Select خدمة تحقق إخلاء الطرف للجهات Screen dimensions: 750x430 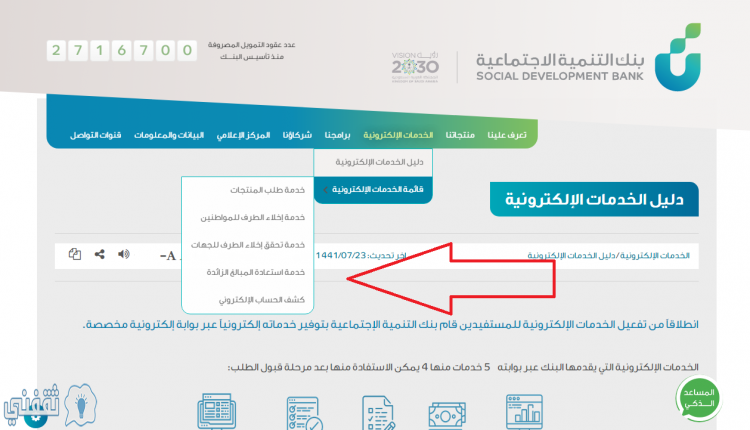coord(248,244)
